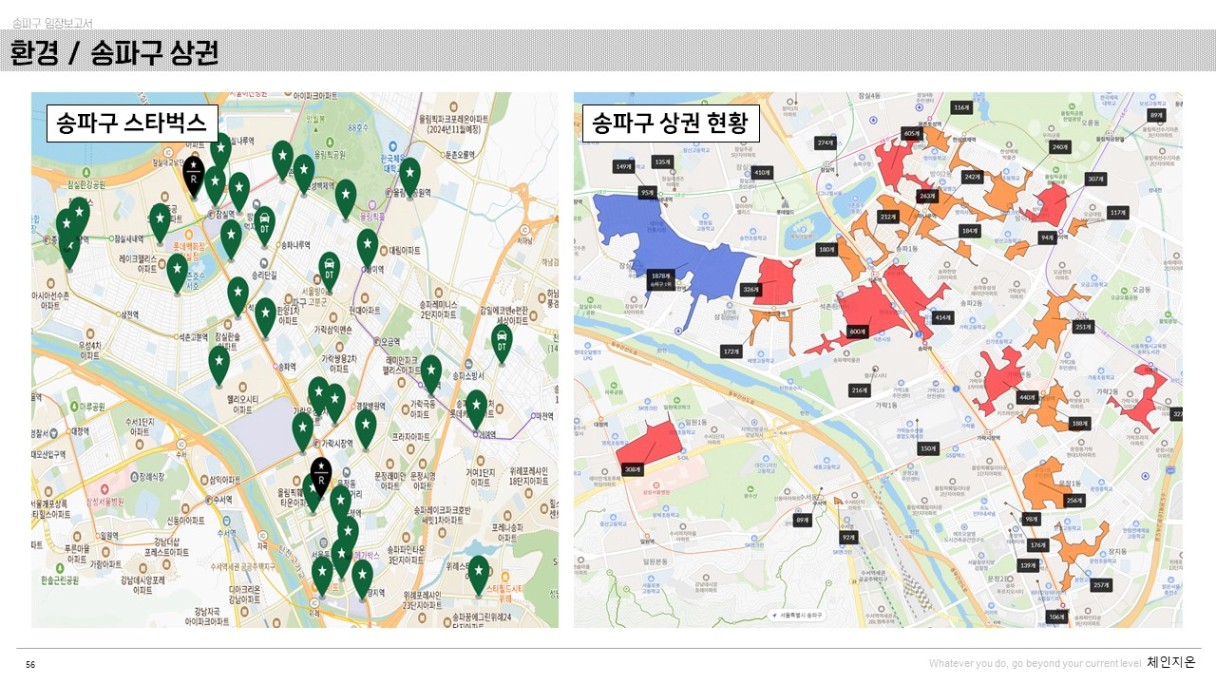Viewport: 1216px width, 684px height.
Task: Select the DT Starbucks pin near 세상아파트
Action: [x=501, y=342]
